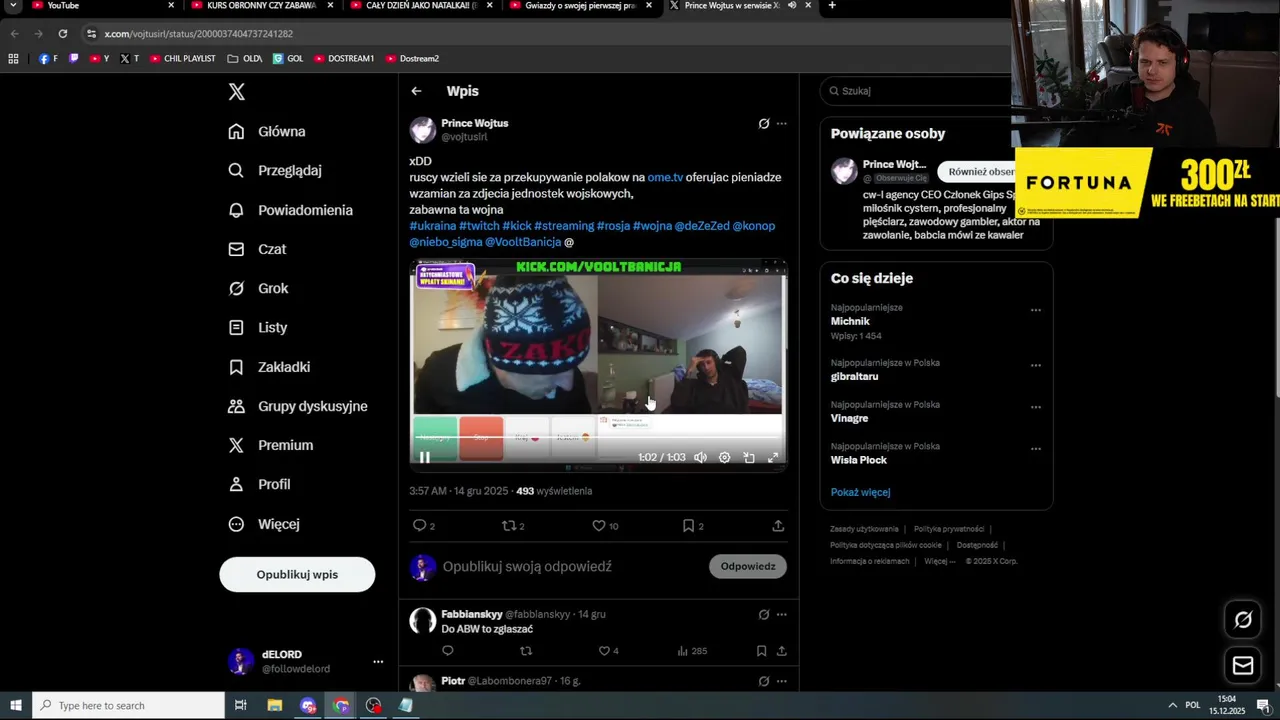Click the Grupy dyskusyjne people icon

(236, 406)
